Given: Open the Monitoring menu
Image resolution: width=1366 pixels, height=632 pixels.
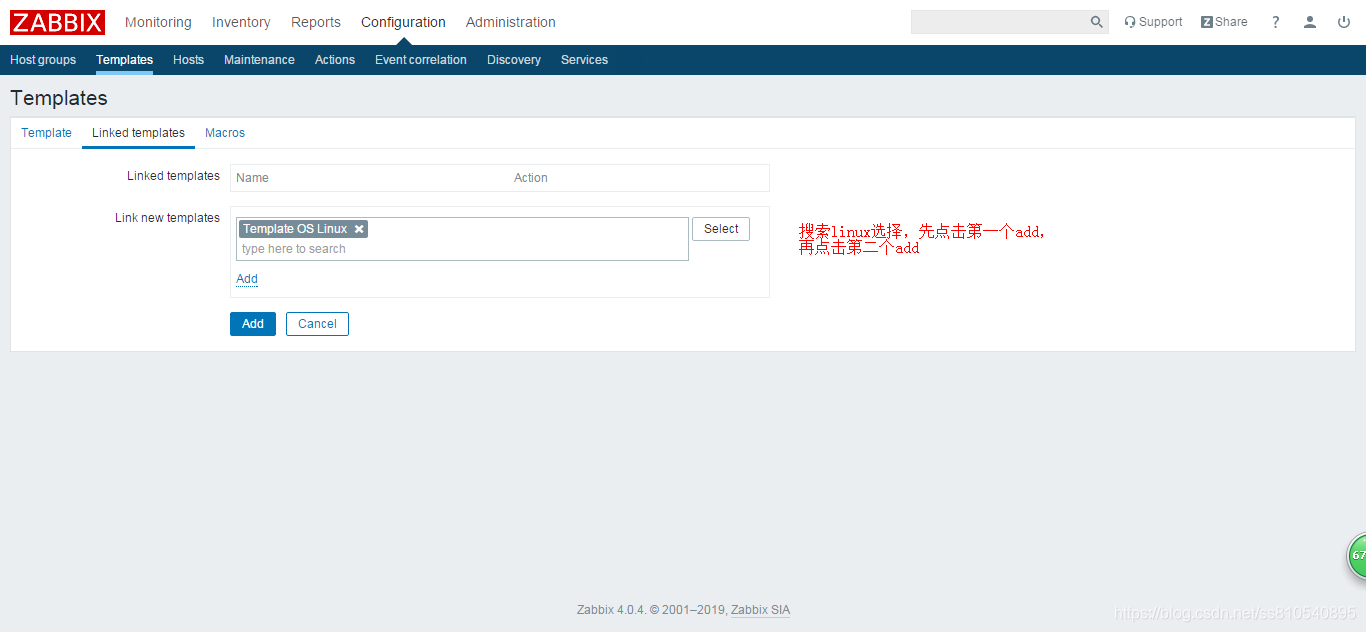Looking at the screenshot, I should (158, 22).
